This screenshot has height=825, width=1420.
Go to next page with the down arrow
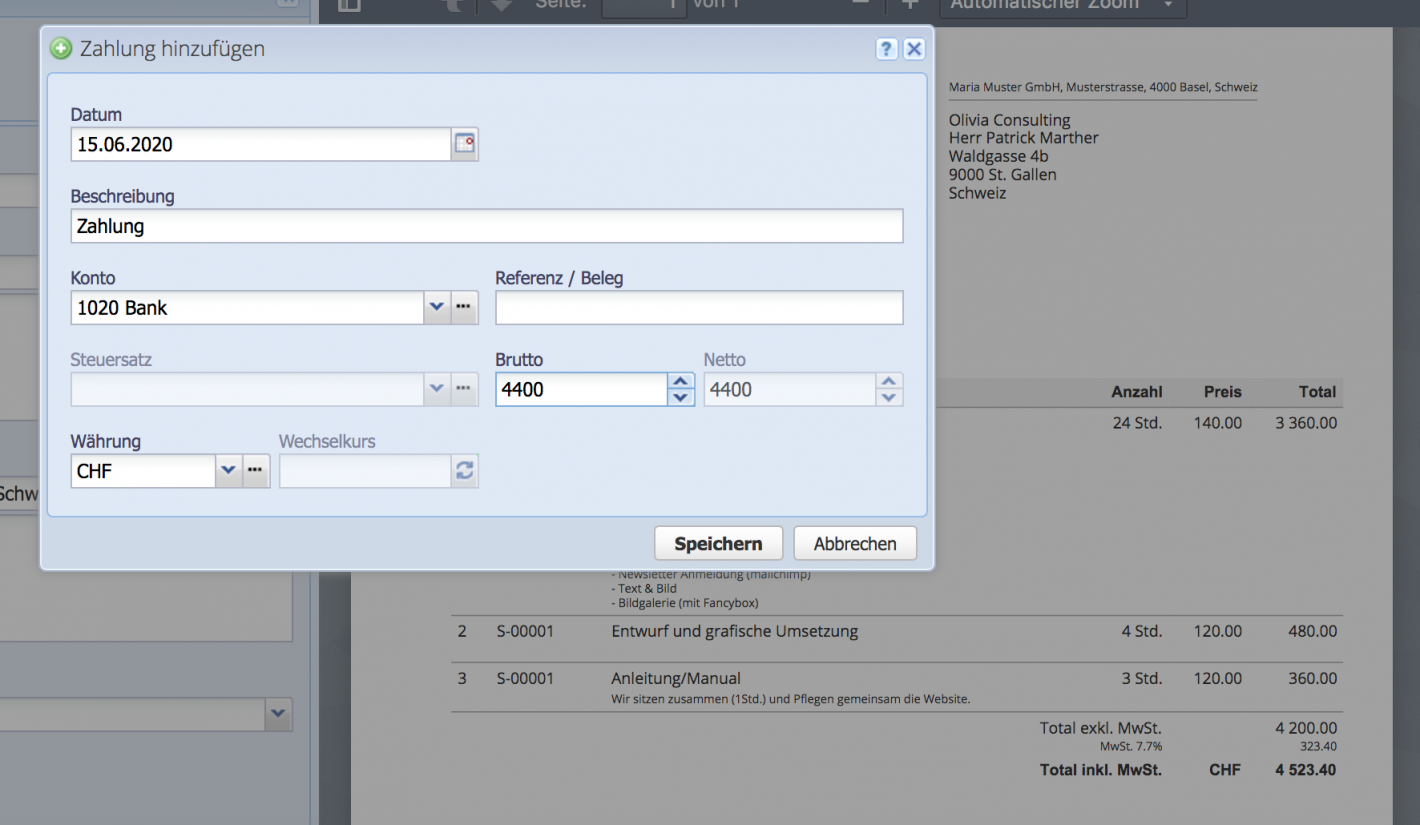tap(500, 6)
